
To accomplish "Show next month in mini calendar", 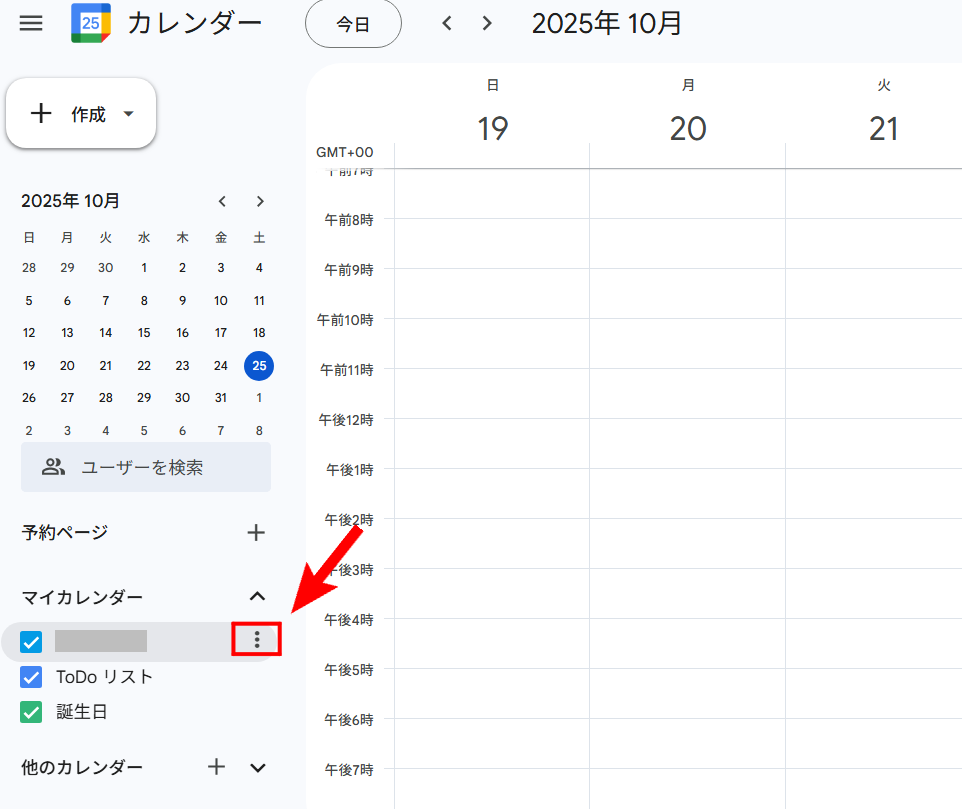I will pyautogui.click(x=260, y=201).
